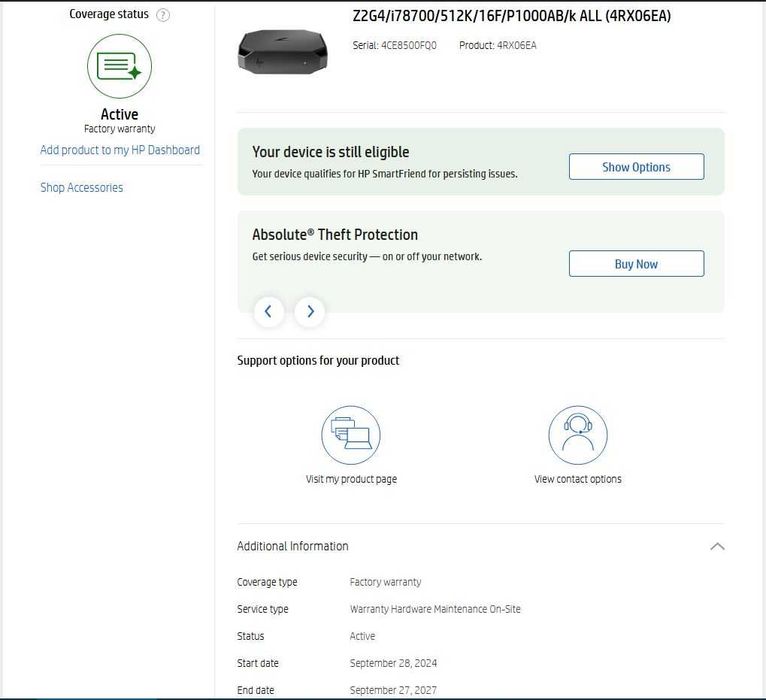Click the Coverage status help question icon
This screenshot has width=766, height=700.
tap(163, 15)
